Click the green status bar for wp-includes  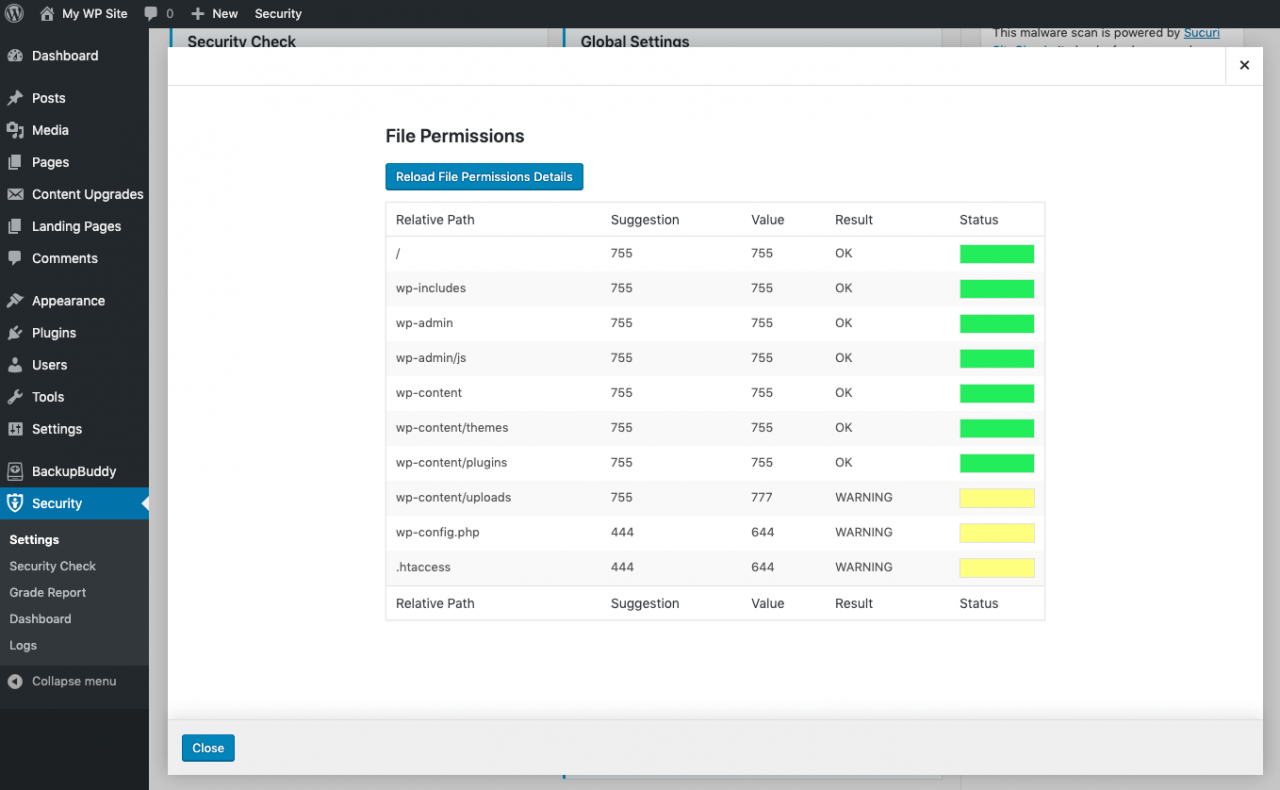tap(996, 289)
